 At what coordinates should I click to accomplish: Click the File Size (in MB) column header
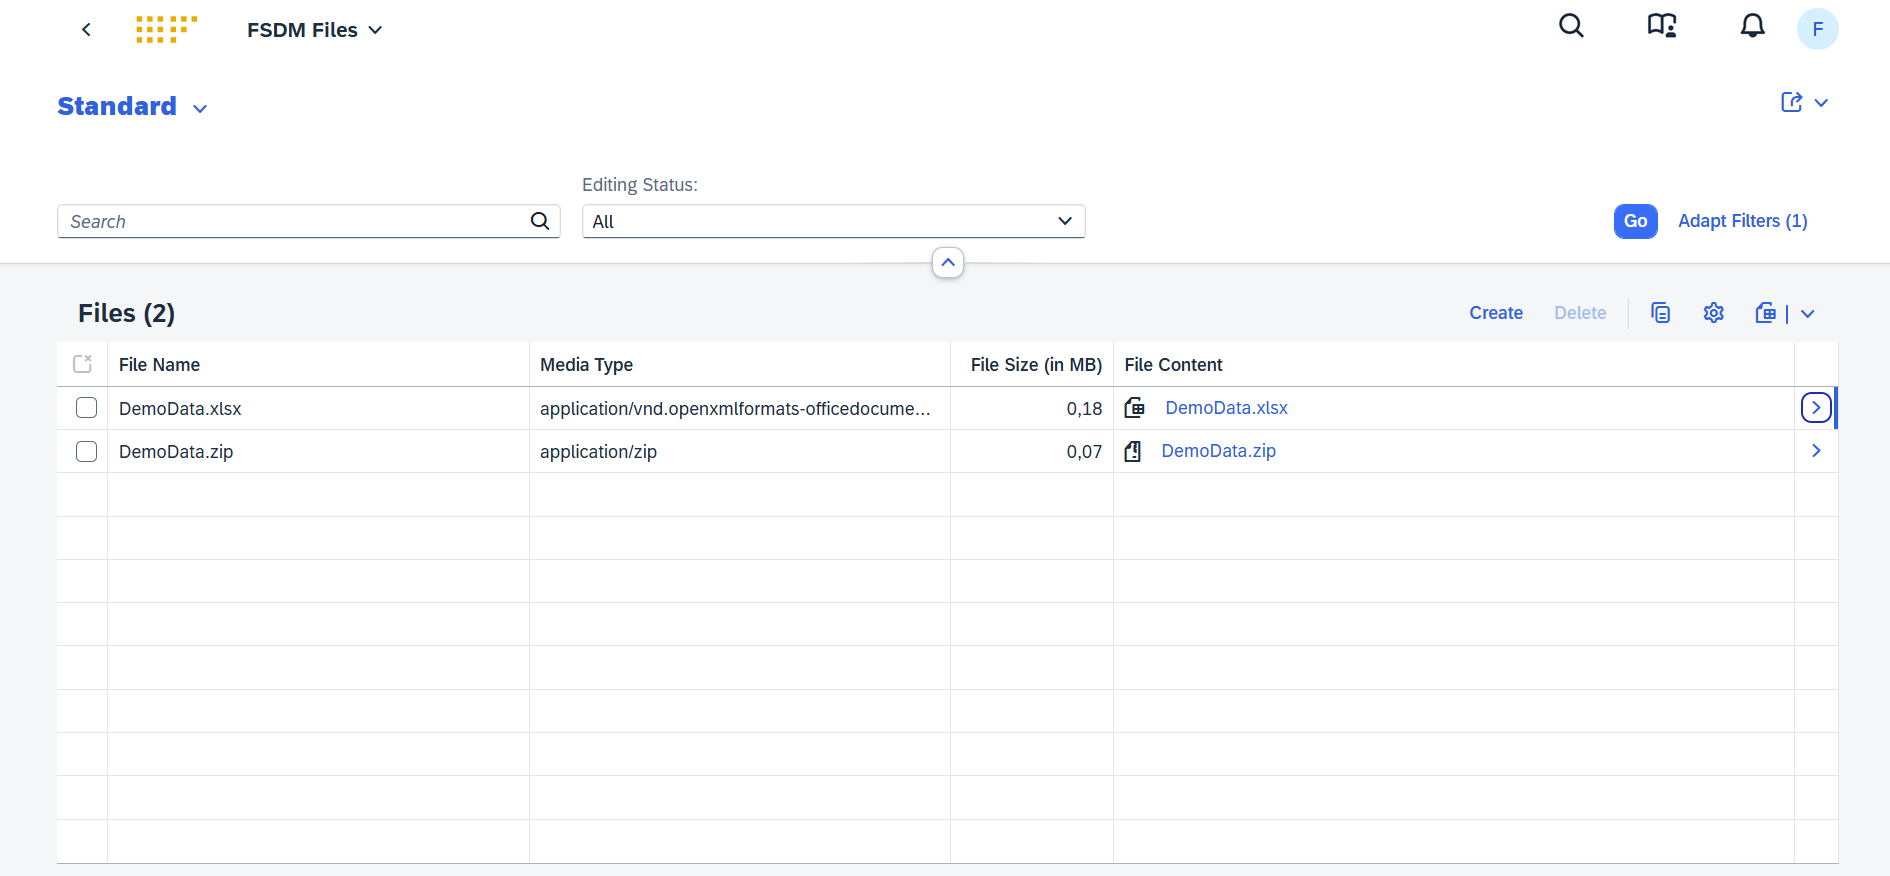tap(1031, 365)
